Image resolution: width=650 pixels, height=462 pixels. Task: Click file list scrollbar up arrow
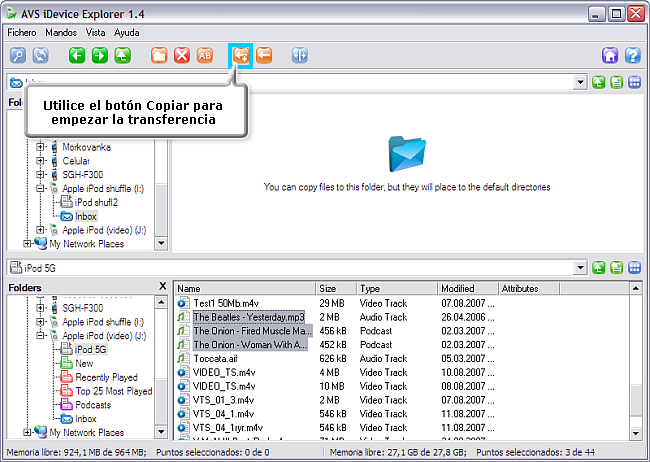pos(636,288)
